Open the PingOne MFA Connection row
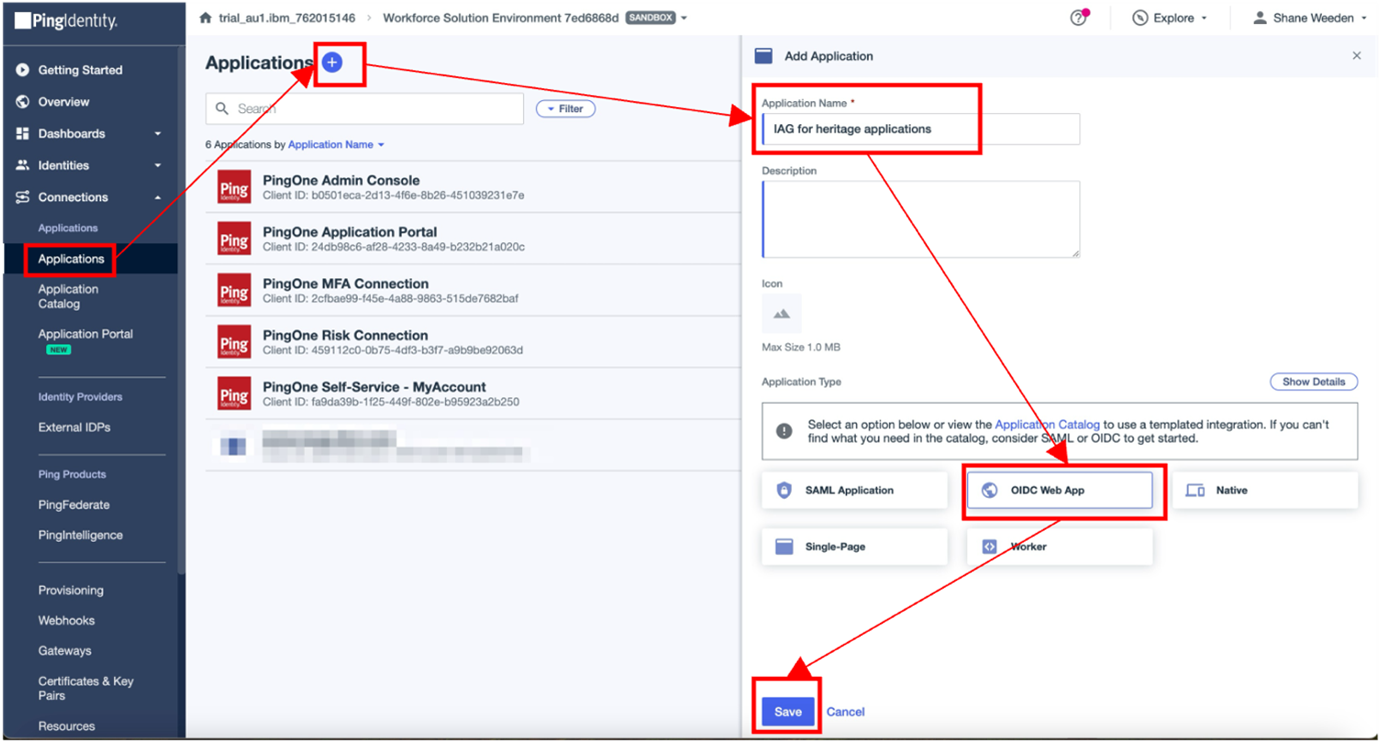 pyautogui.click(x=472, y=291)
